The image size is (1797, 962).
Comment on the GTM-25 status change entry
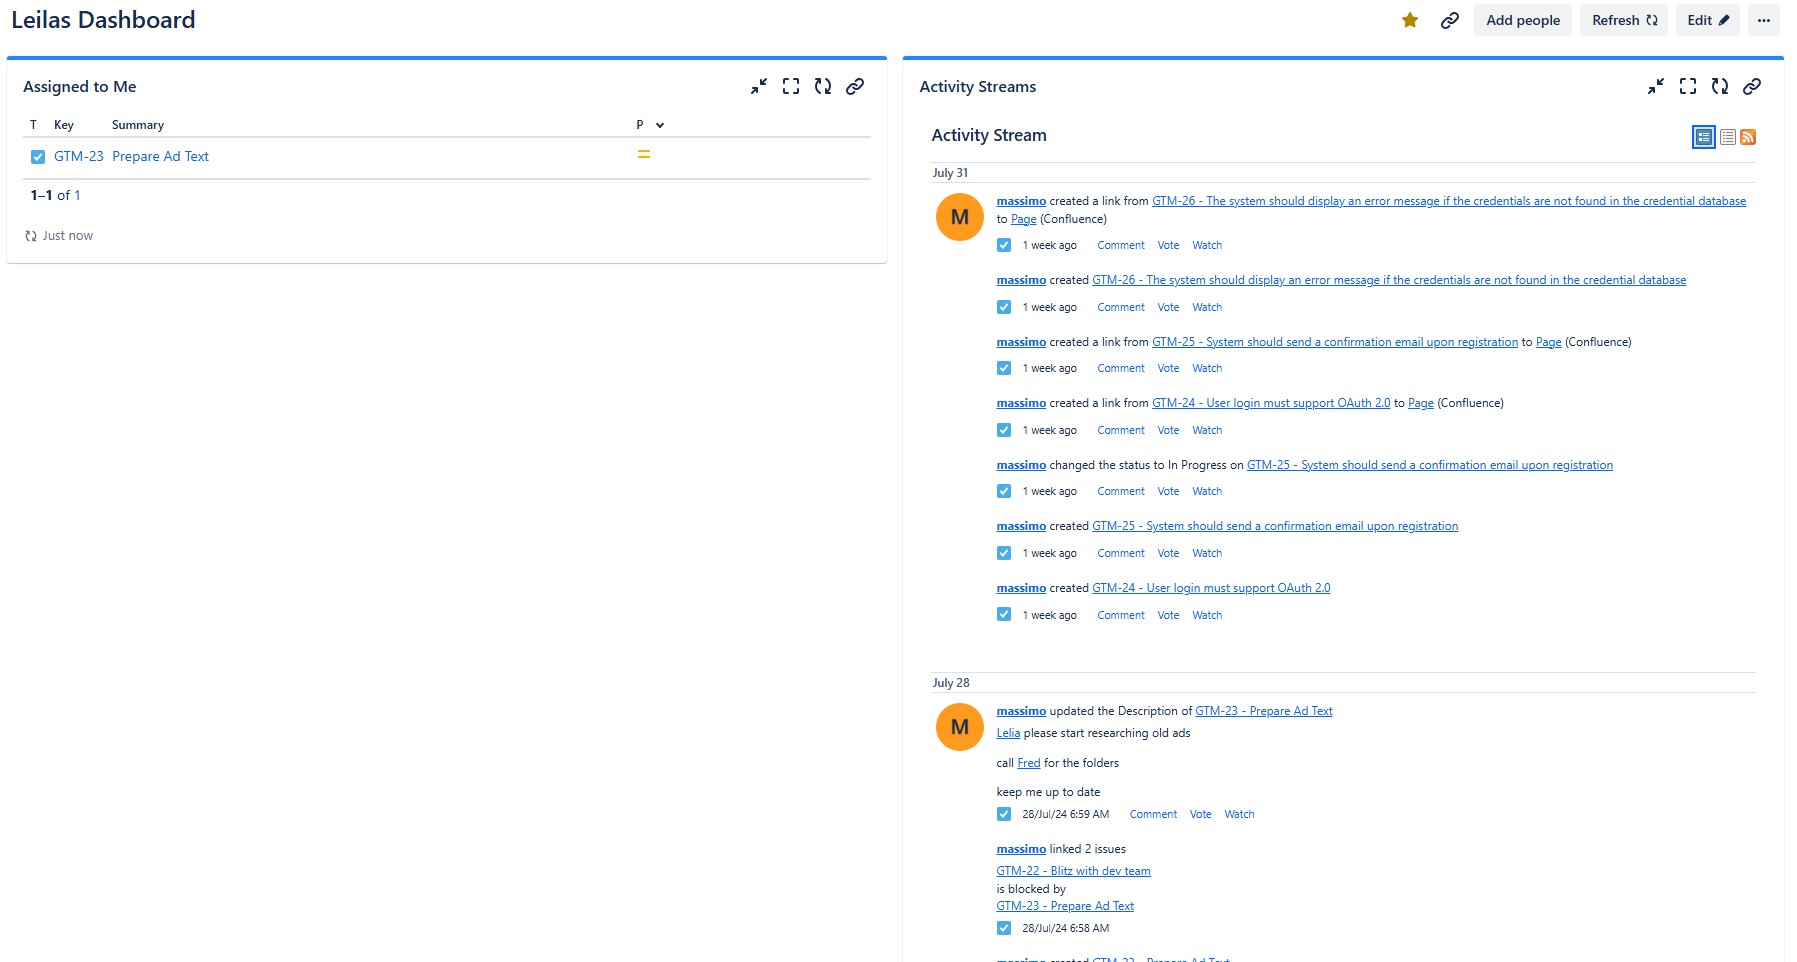point(1120,491)
